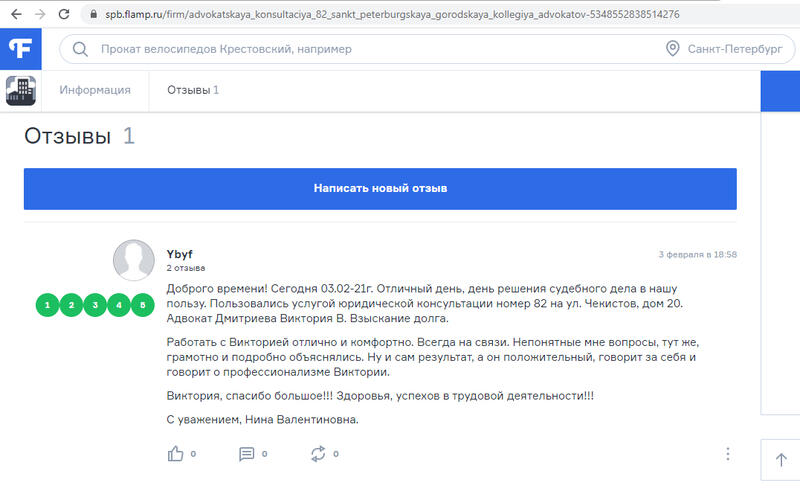Click the Ybyf user avatar
This screenshot has height=500, width=800.
point(134,261)
